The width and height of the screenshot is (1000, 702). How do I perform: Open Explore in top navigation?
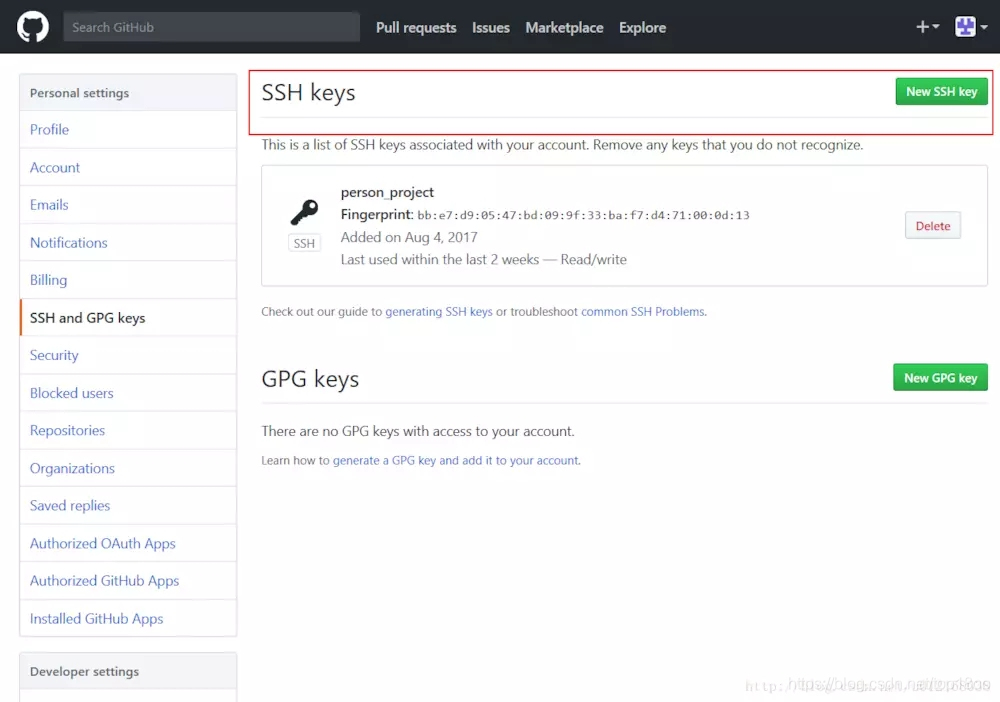pyautogui.click(x=642, y=27)
